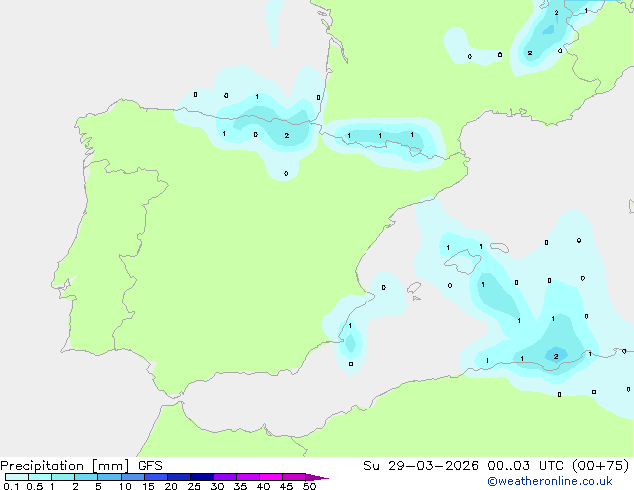Click the 5–10 mm legend swatch
This screenshot has width=634, height=490.
point(109,477)
